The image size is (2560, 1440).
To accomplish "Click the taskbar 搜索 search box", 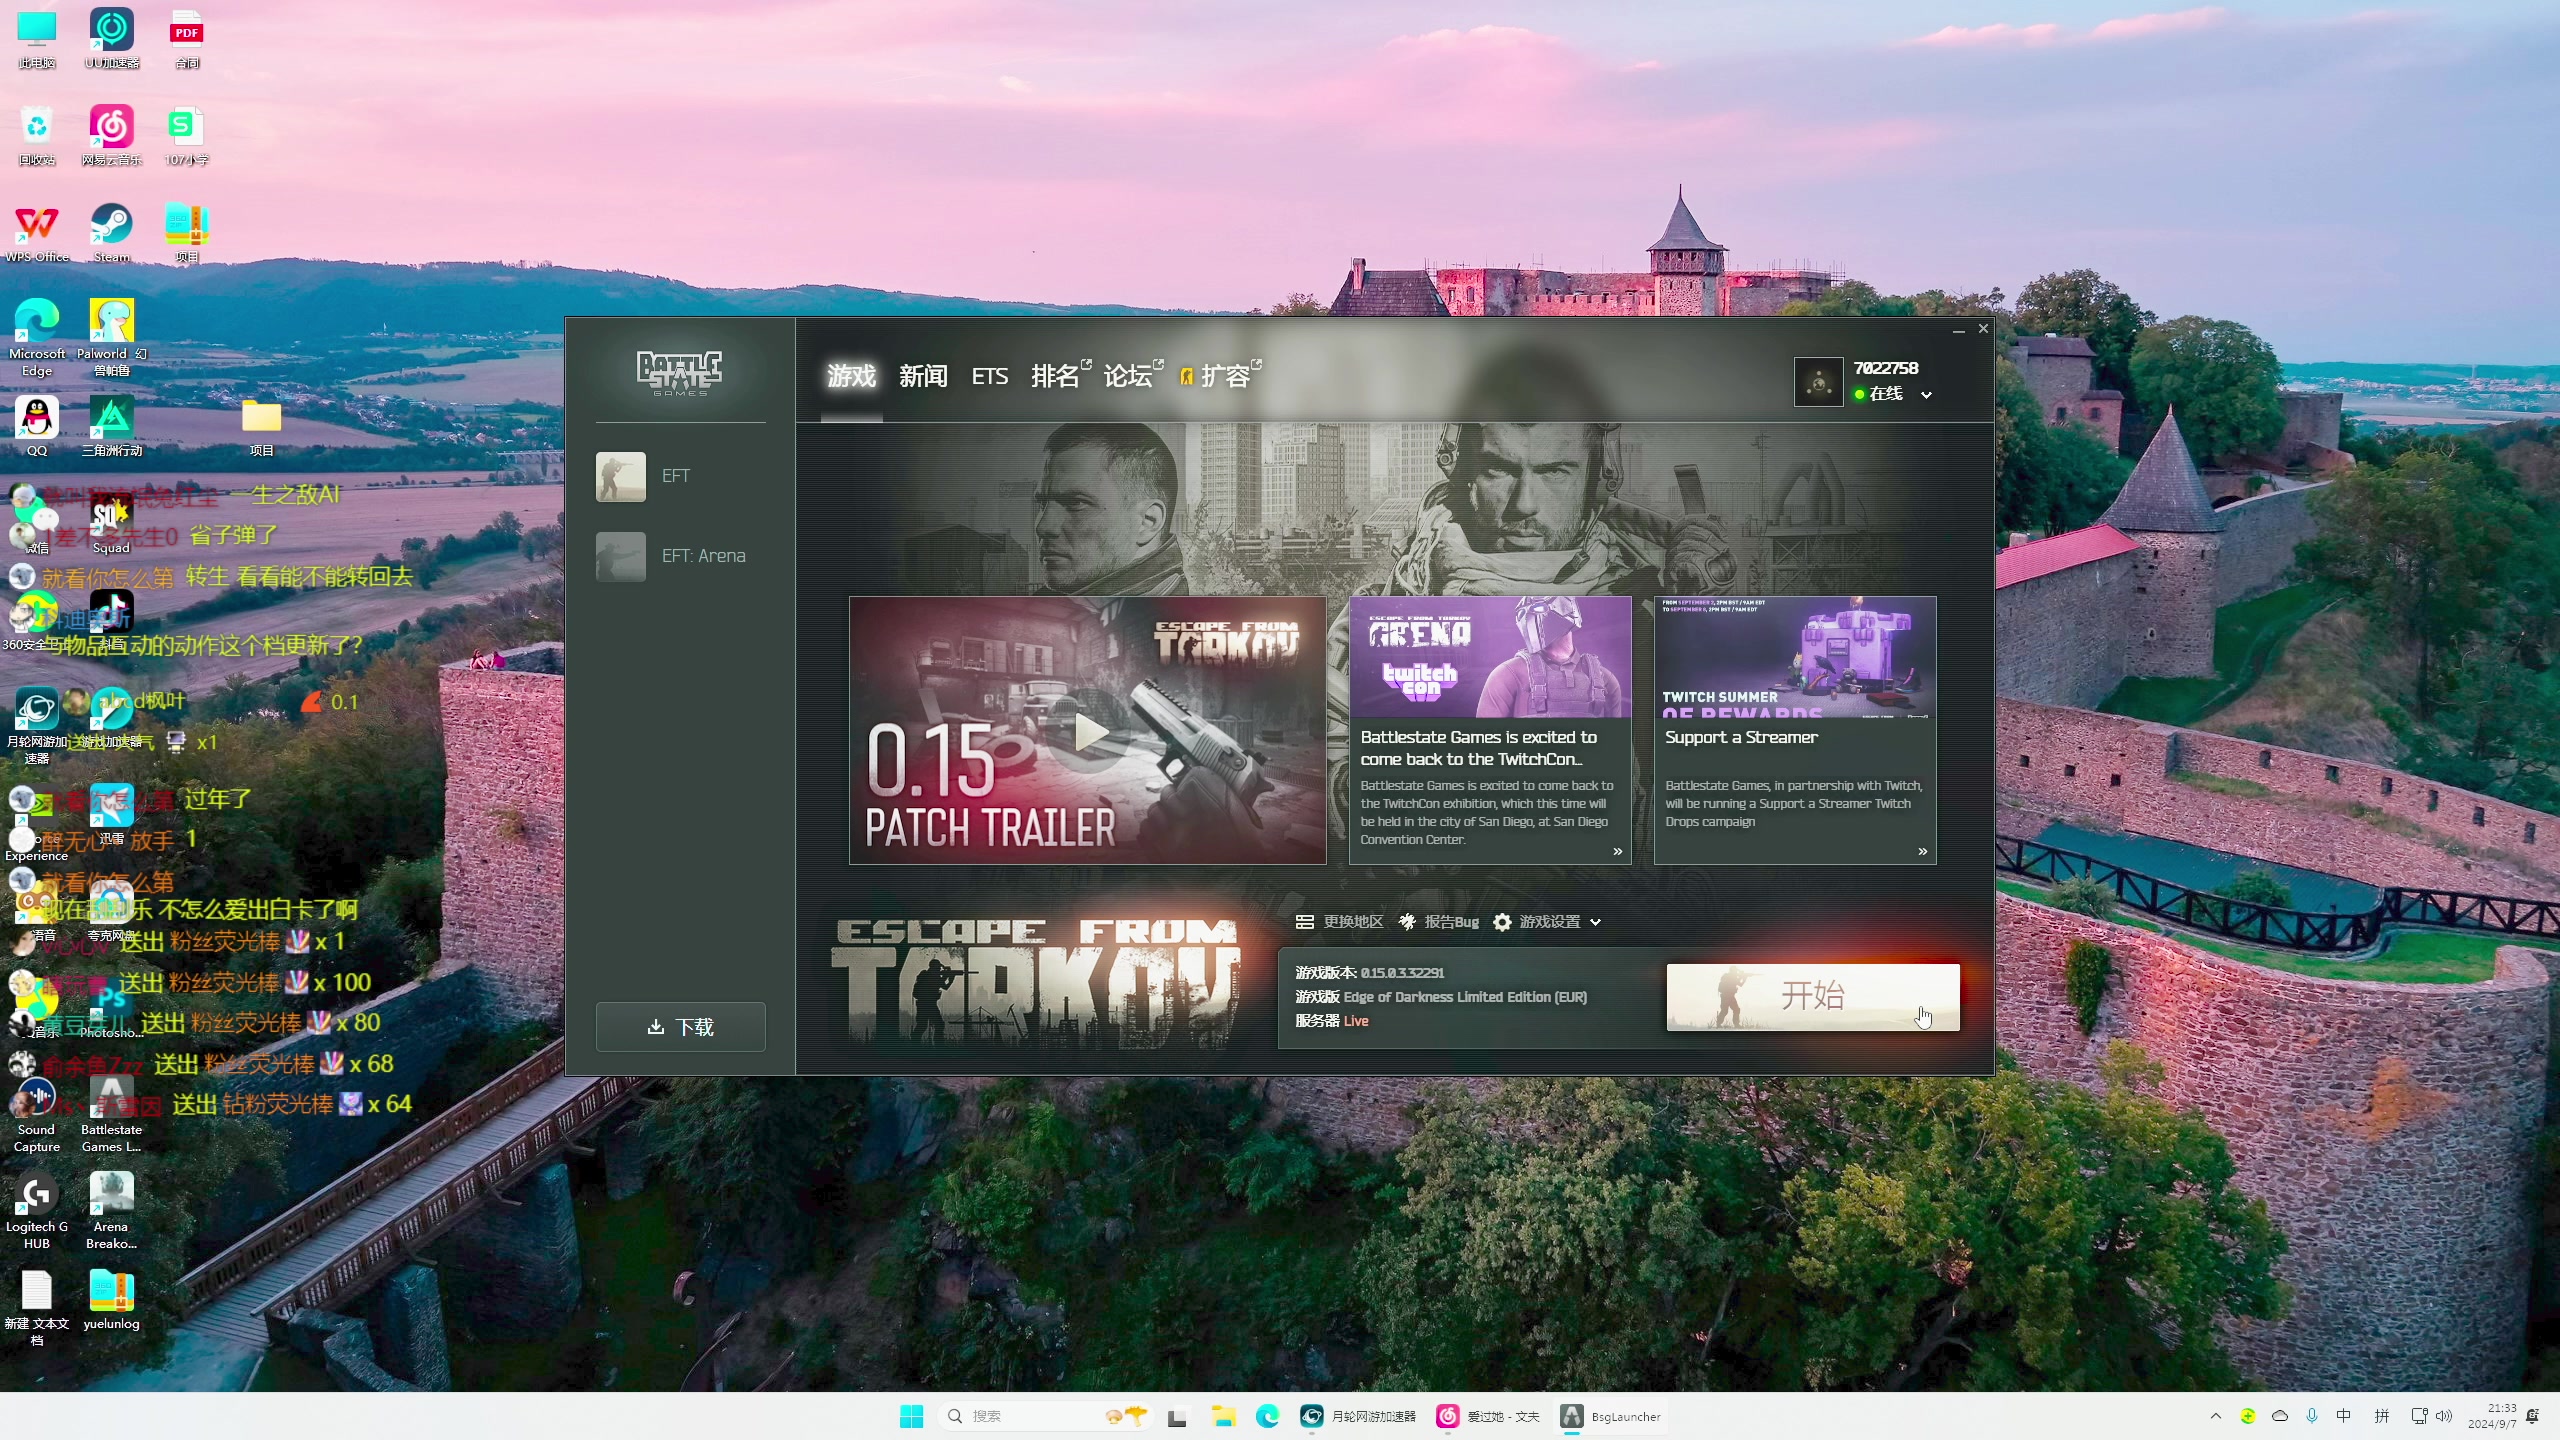I will 1046,1416.
